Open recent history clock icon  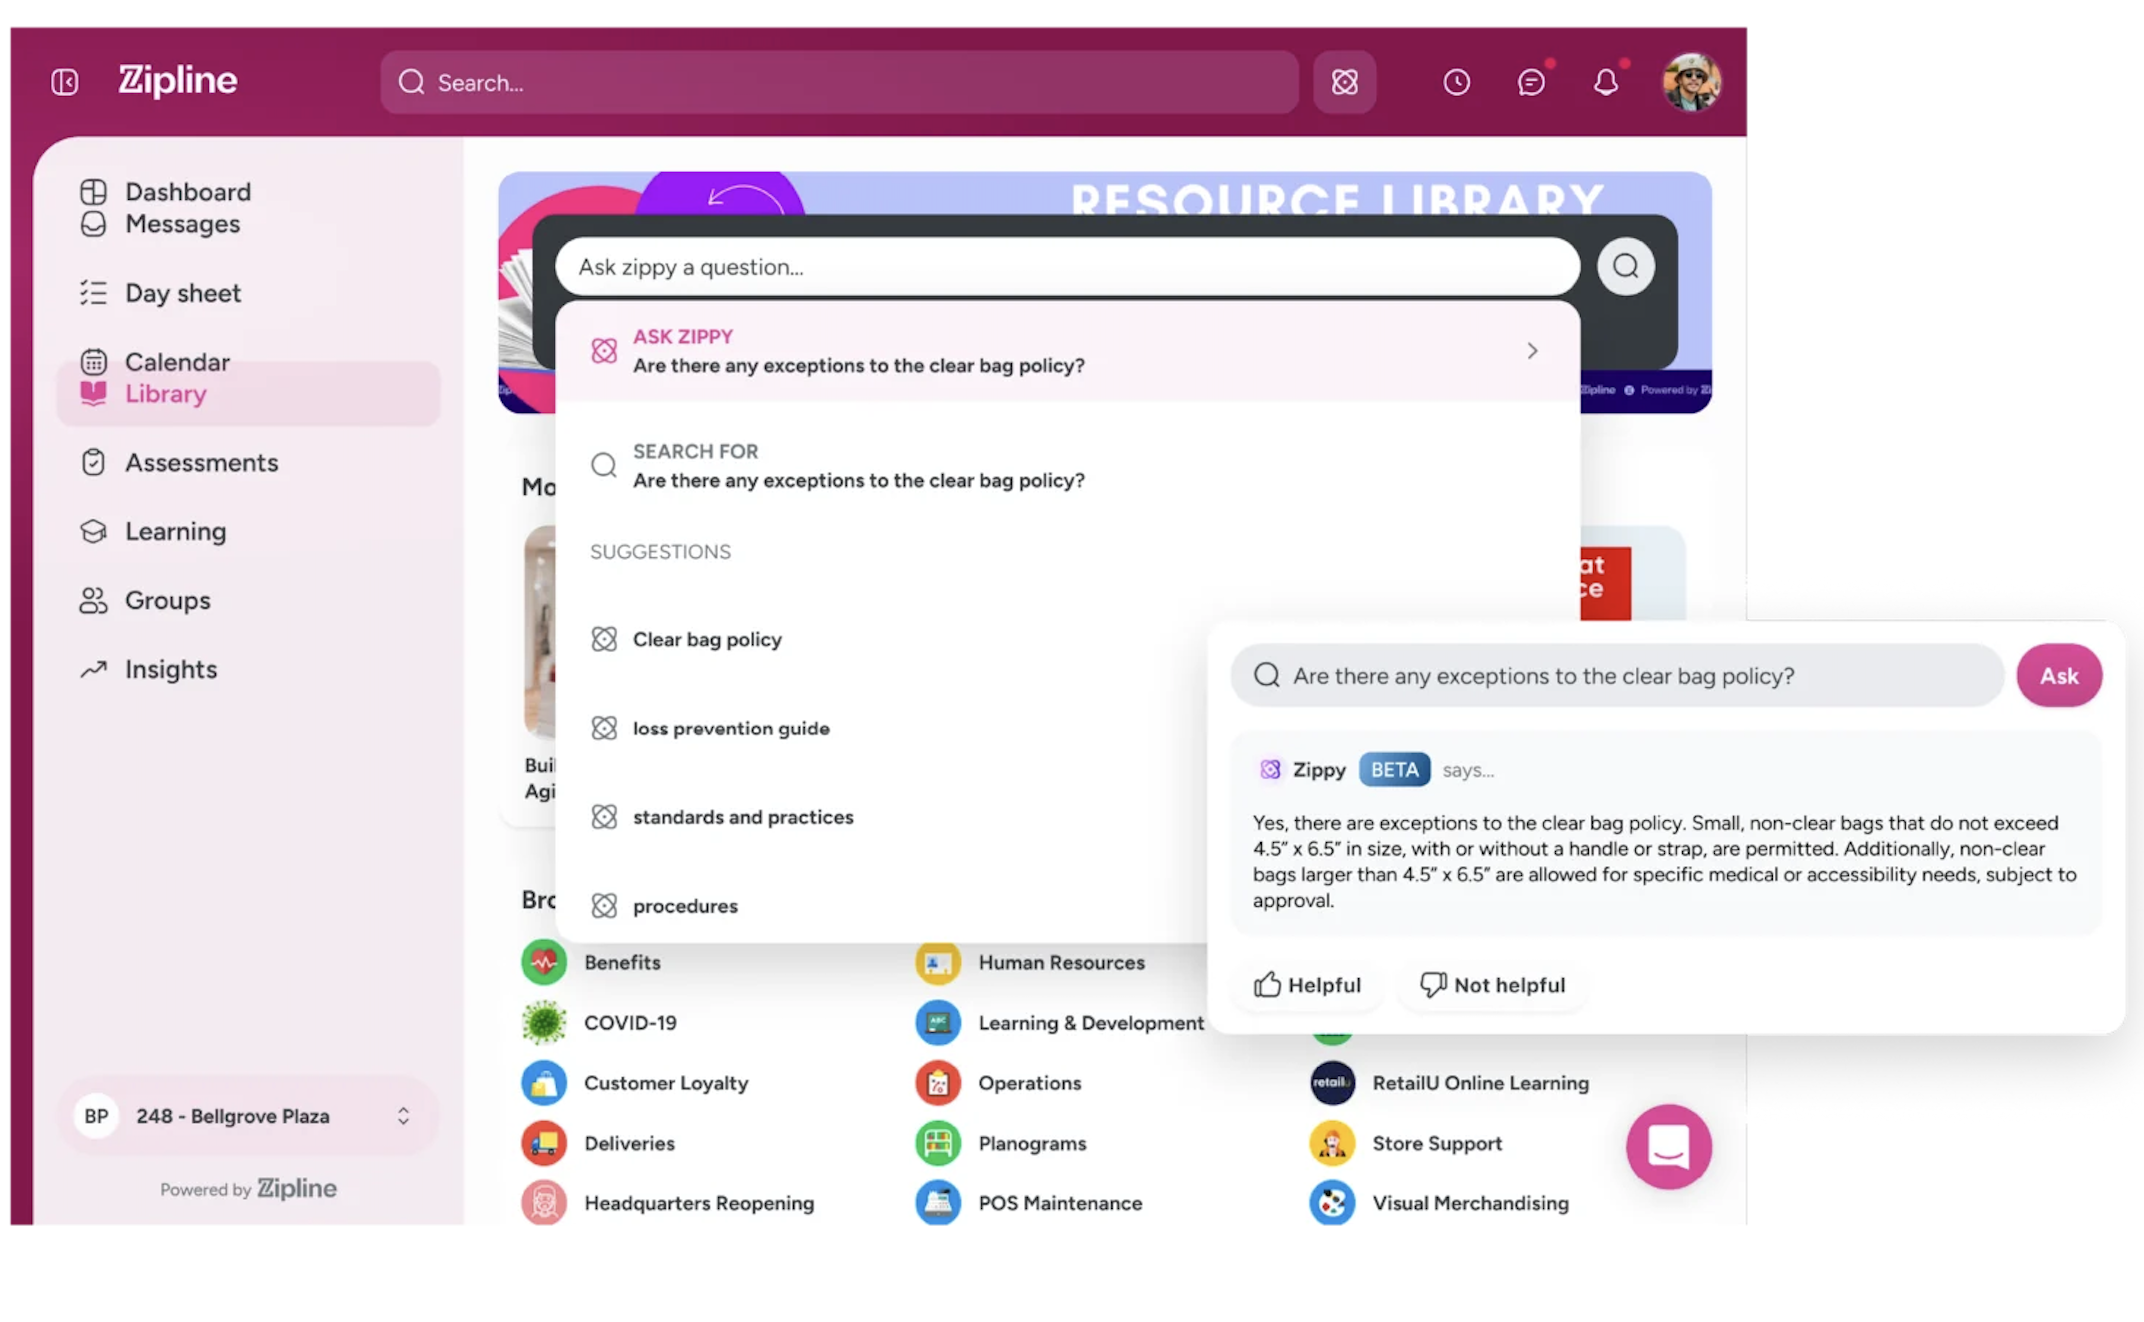click(x=1456, y=82)
